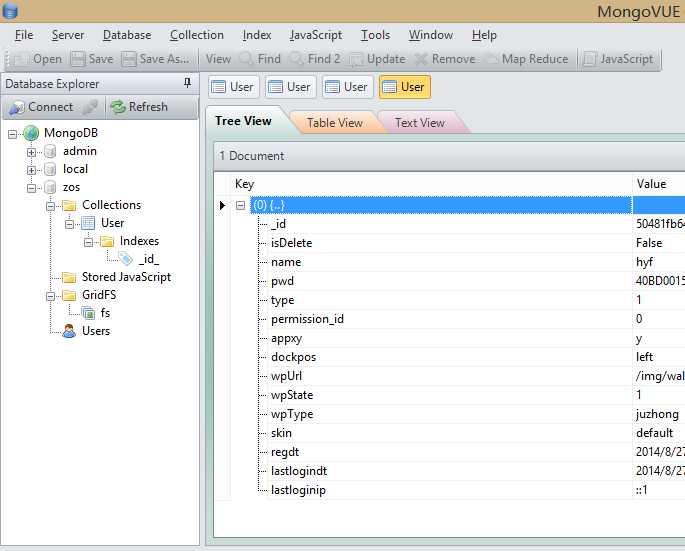Image resolution: width=685 pixels, height=551 pixels.
Task: Select the User collection table icon
Action: click(x=88, y=223)
